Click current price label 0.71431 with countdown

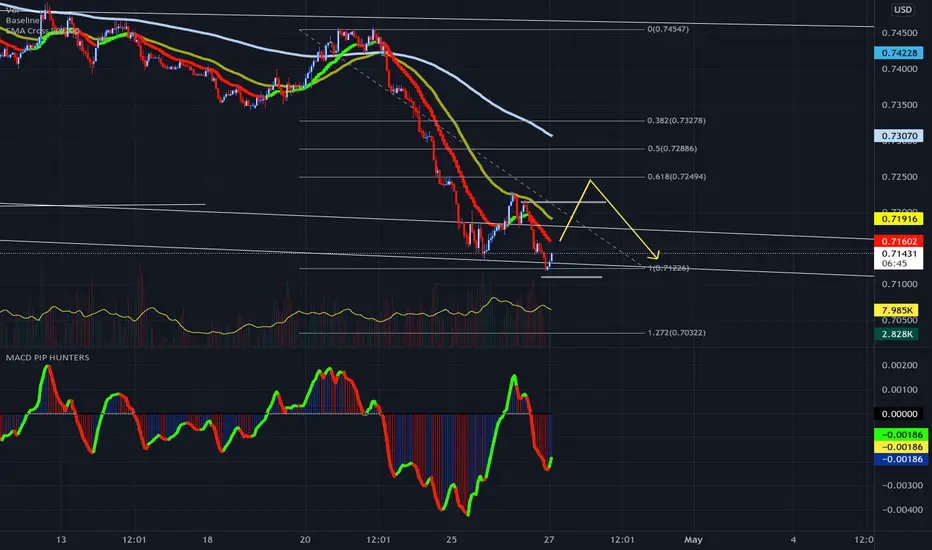tap(899, 258)
